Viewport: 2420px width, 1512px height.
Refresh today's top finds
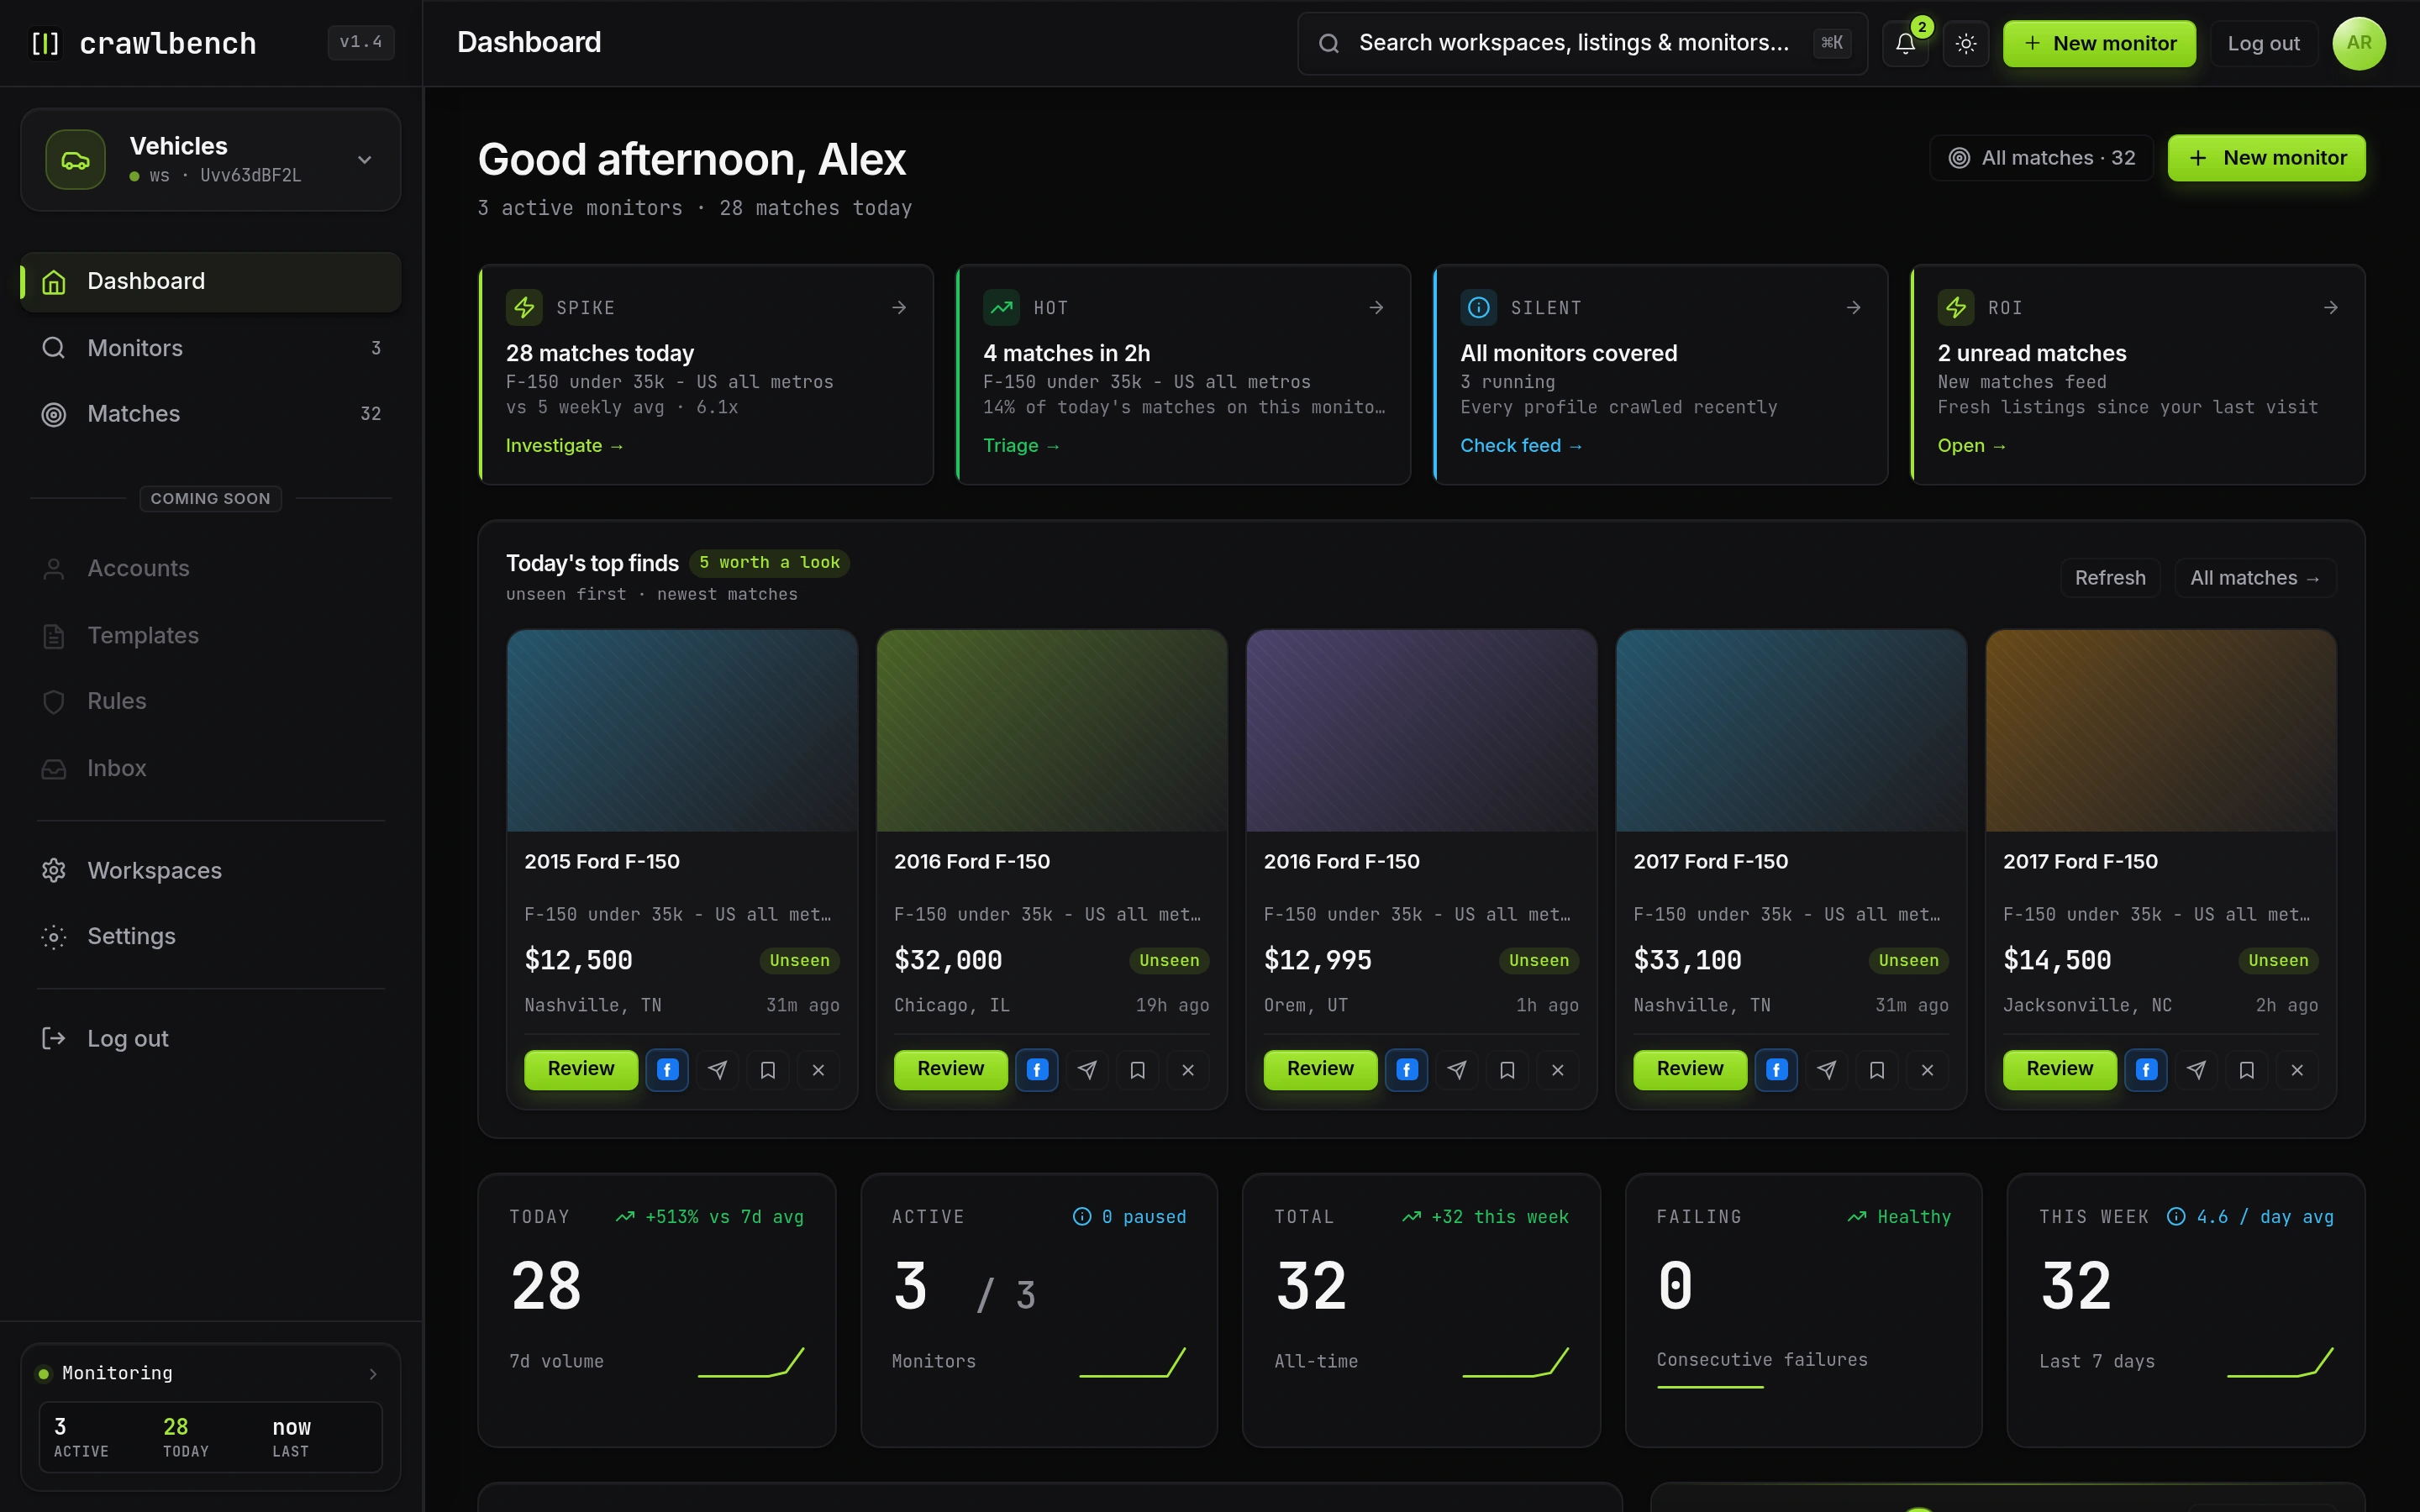pyautogui.click(x=2110, y=578)
